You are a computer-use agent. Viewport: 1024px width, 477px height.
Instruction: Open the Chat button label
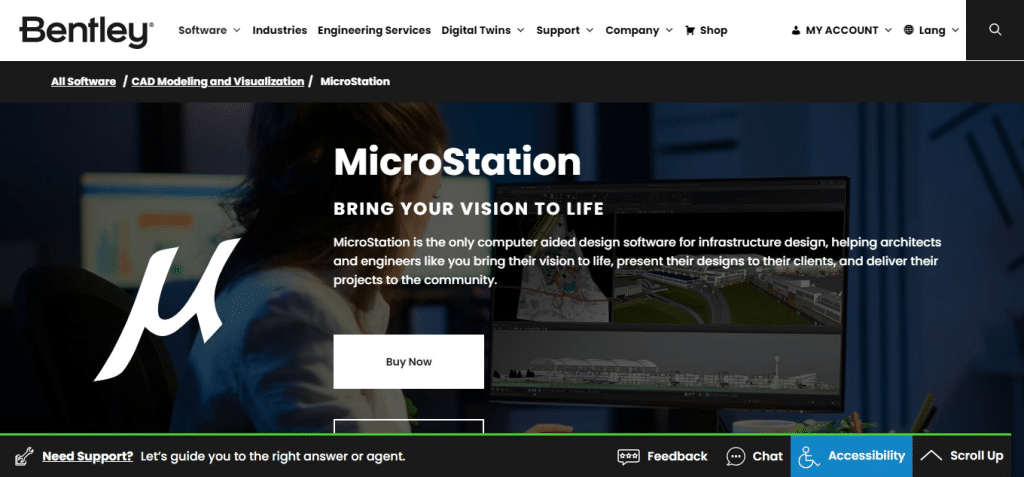coord(767,456)
